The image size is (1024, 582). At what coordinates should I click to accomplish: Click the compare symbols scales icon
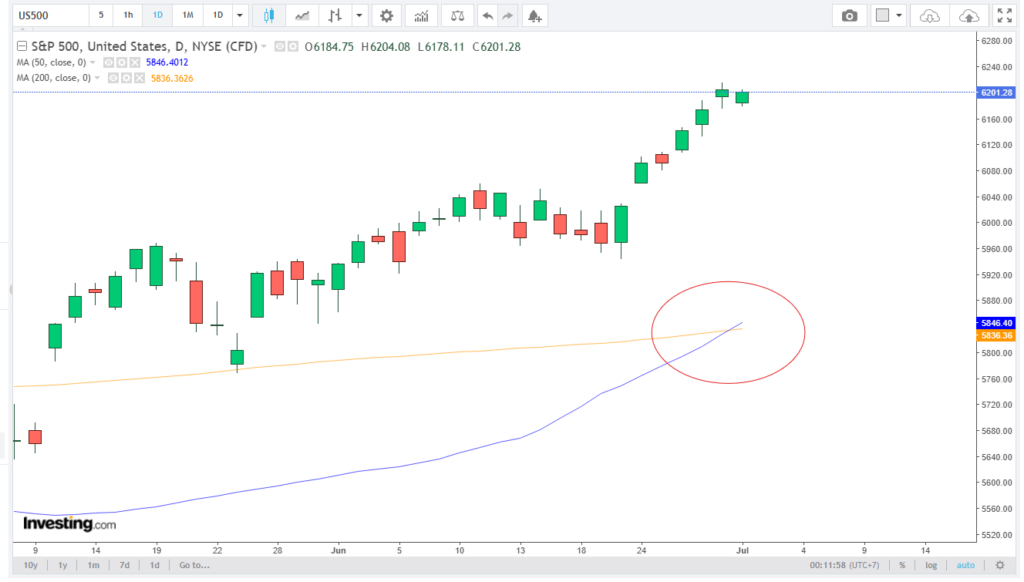457,16
